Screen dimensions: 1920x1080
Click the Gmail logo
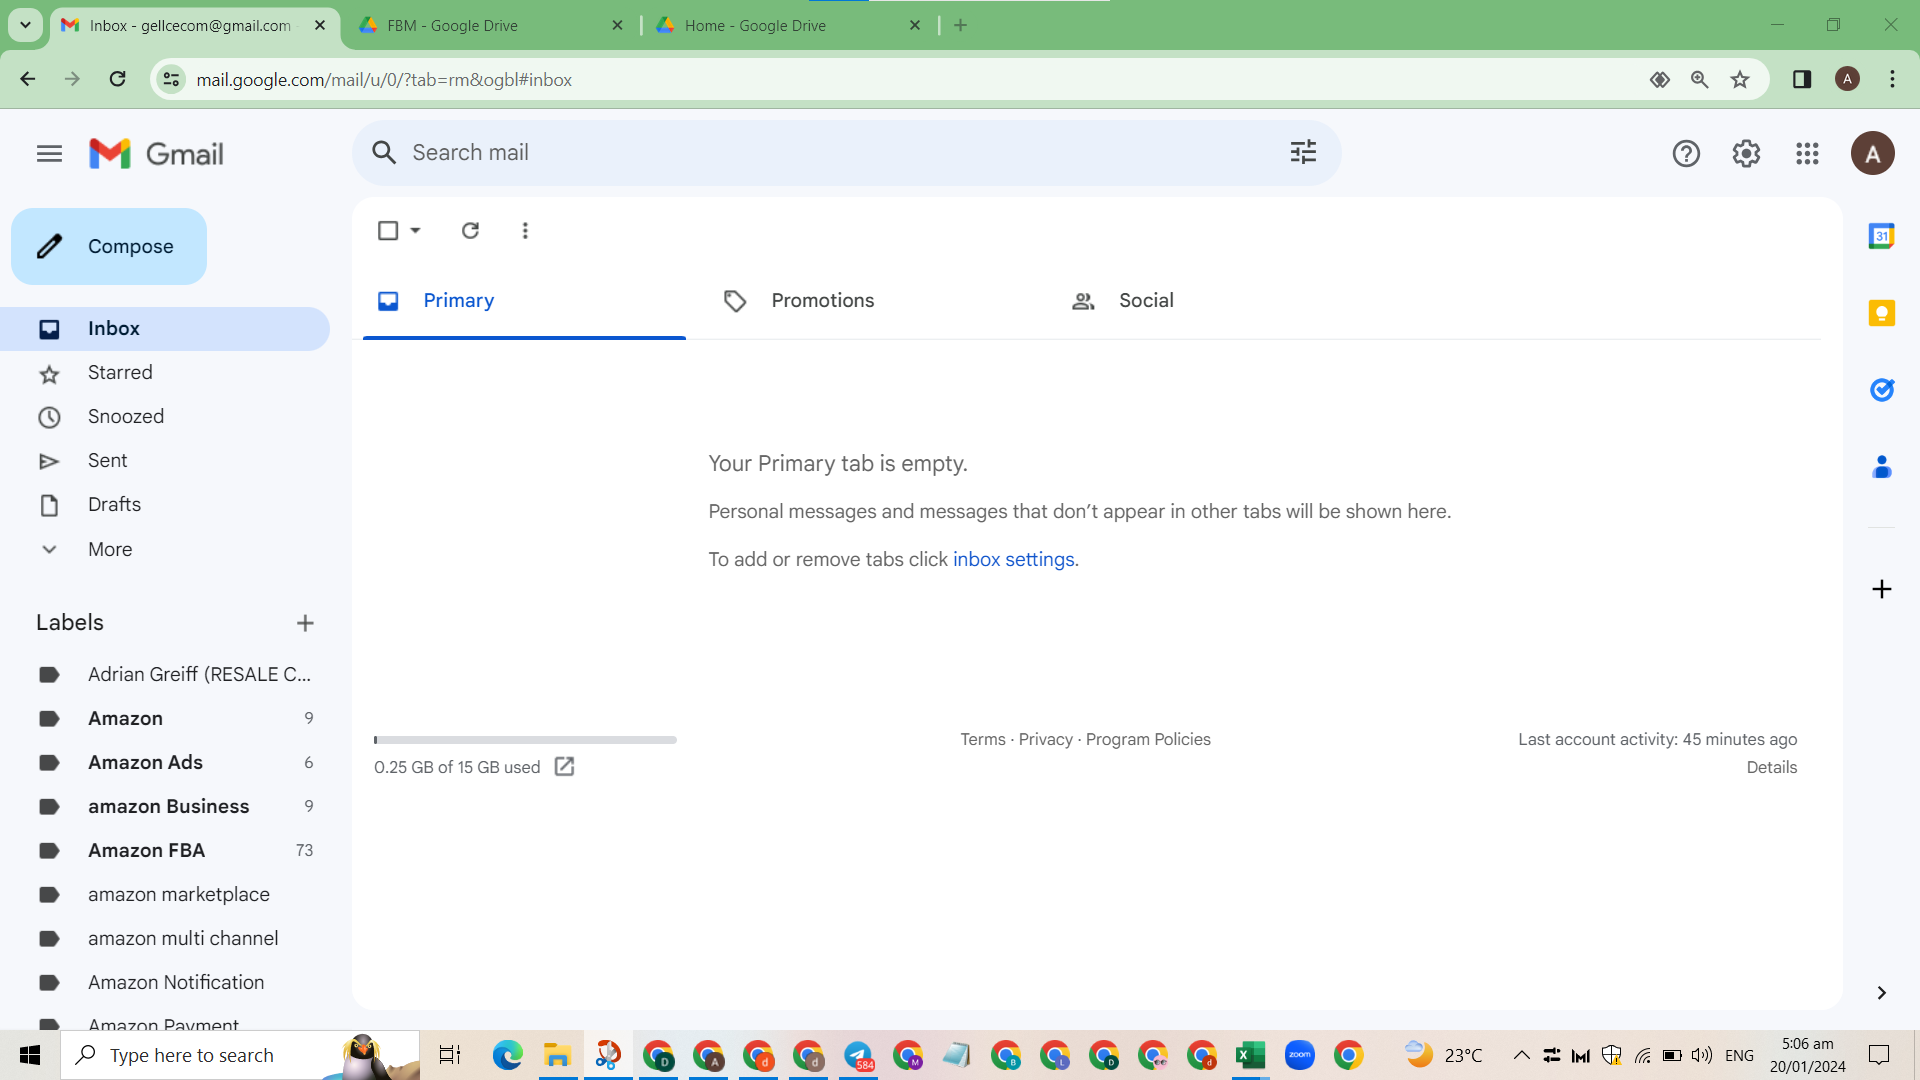[156, 153]
